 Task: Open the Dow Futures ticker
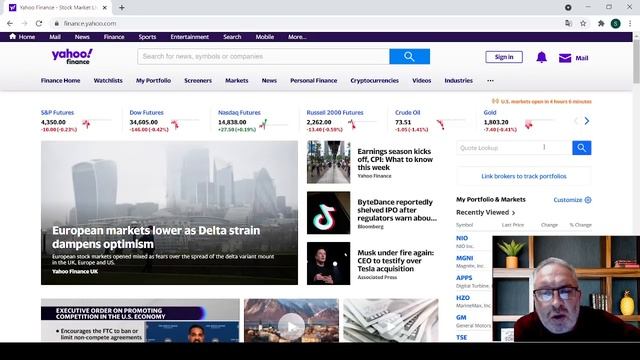(x=146, y=112)
